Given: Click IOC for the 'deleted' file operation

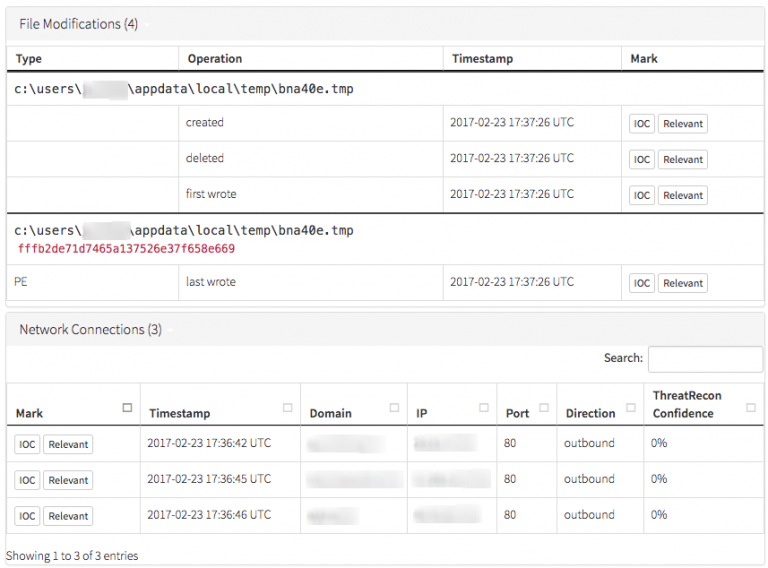Looking at the screenshot, I should pyautogui.click(x=642, y=160).
